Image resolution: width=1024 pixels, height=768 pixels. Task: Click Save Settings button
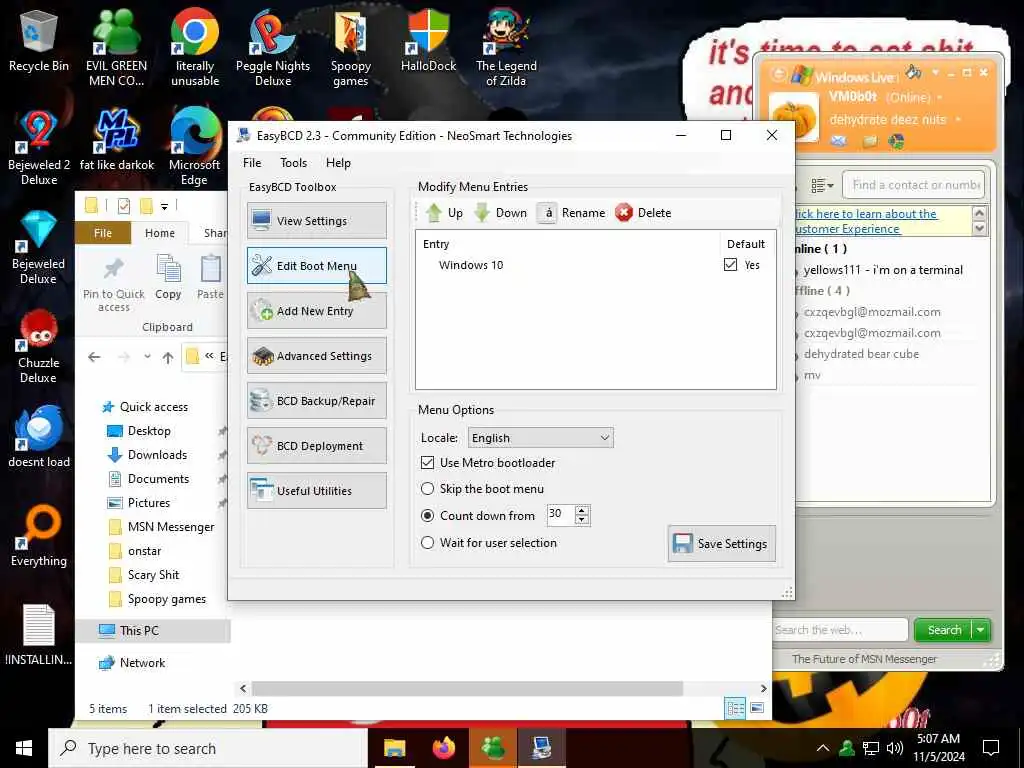[722, 543]
